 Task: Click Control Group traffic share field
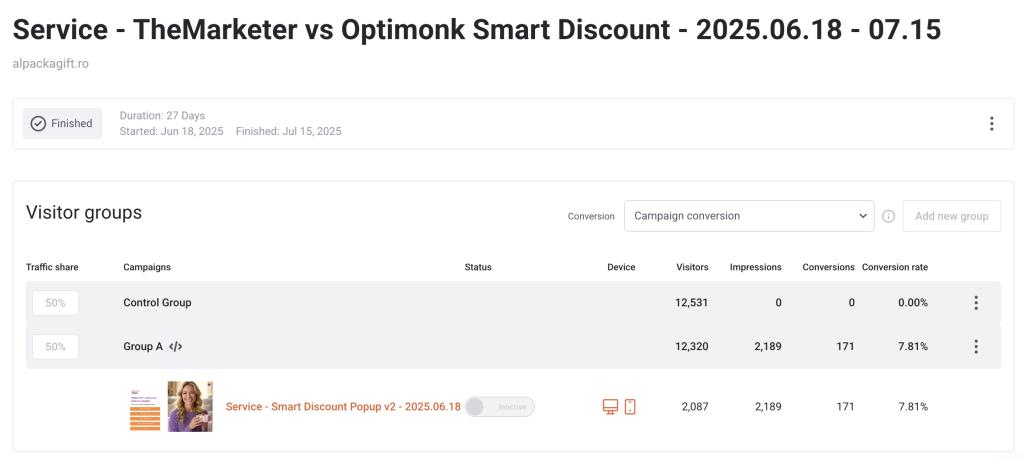(x=55, y=303)
